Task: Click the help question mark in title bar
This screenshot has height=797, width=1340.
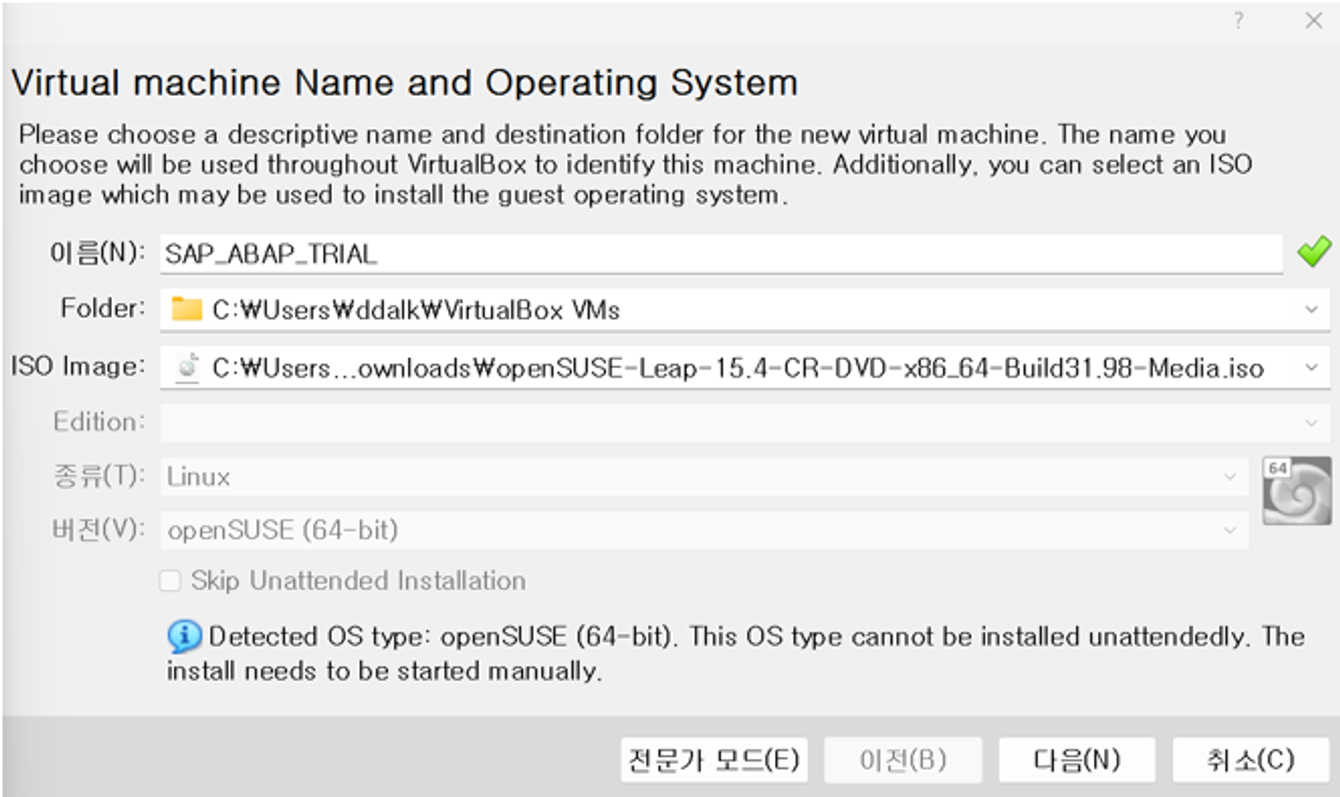Action: (1238, 21)
